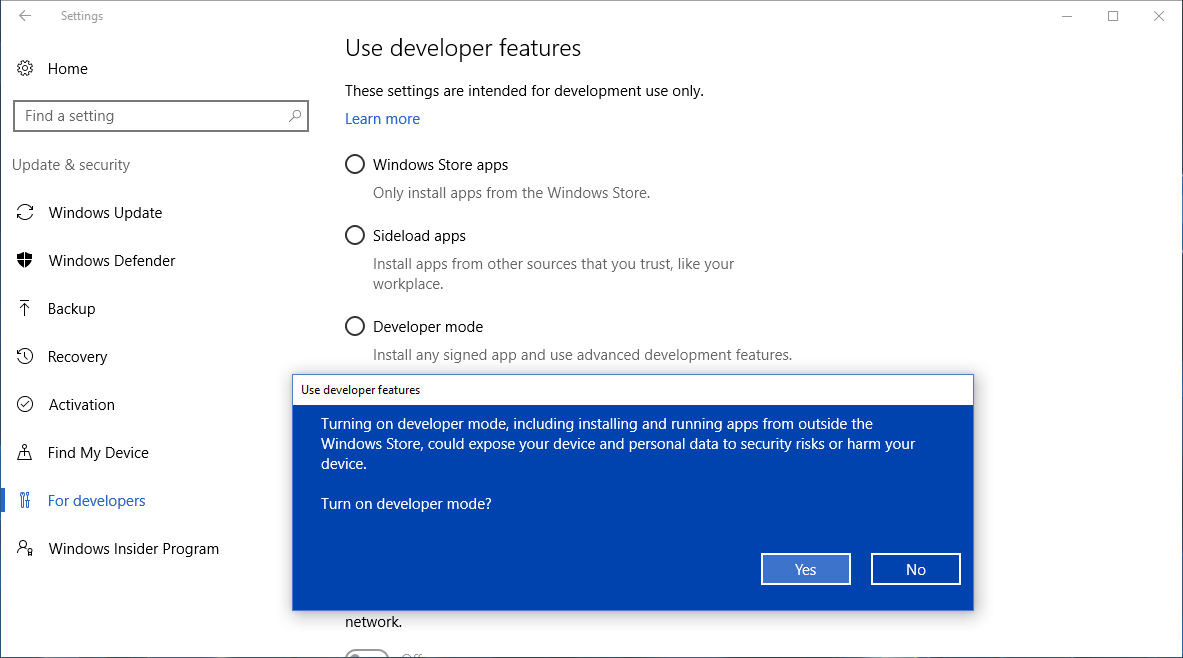
Task: Click the 'Turn on developer mode?' text
Action: pos(406,503)
